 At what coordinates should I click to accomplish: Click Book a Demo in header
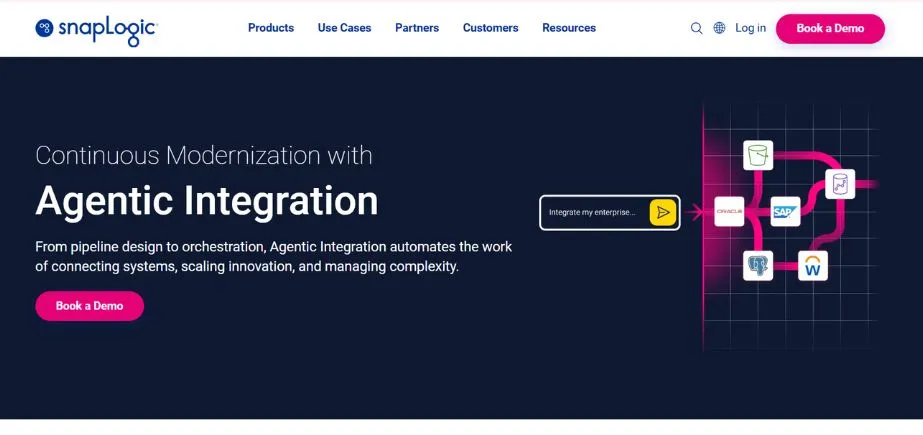click(830, 28)
